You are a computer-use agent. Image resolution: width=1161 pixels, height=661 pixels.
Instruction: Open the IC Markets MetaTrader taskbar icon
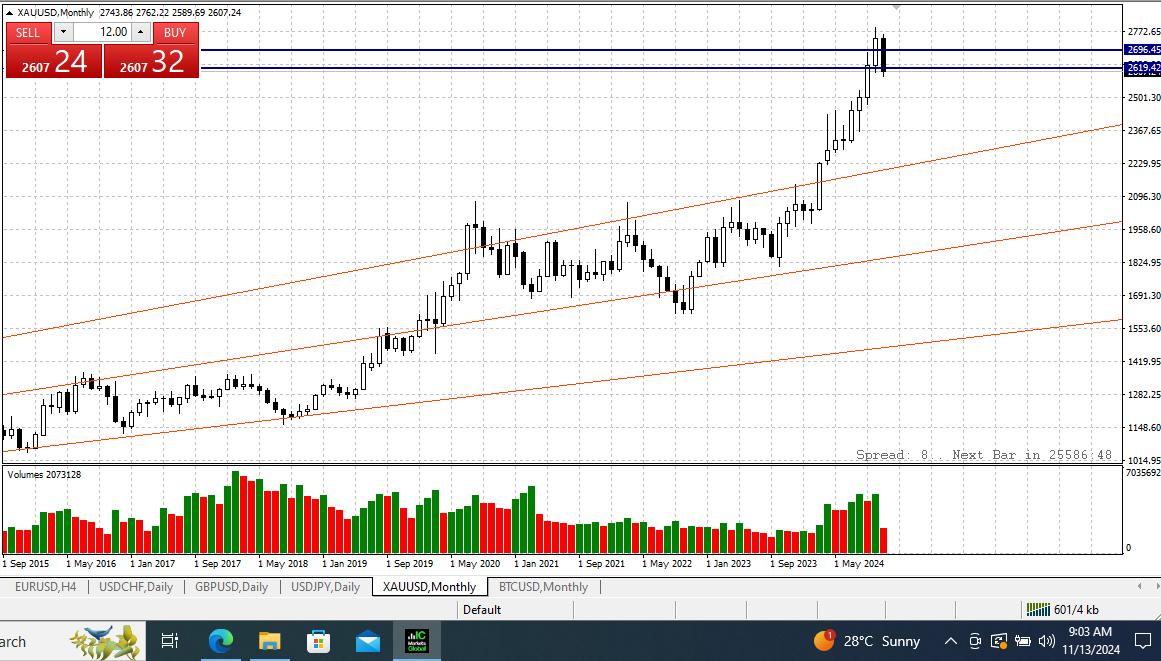pos(418,641)
